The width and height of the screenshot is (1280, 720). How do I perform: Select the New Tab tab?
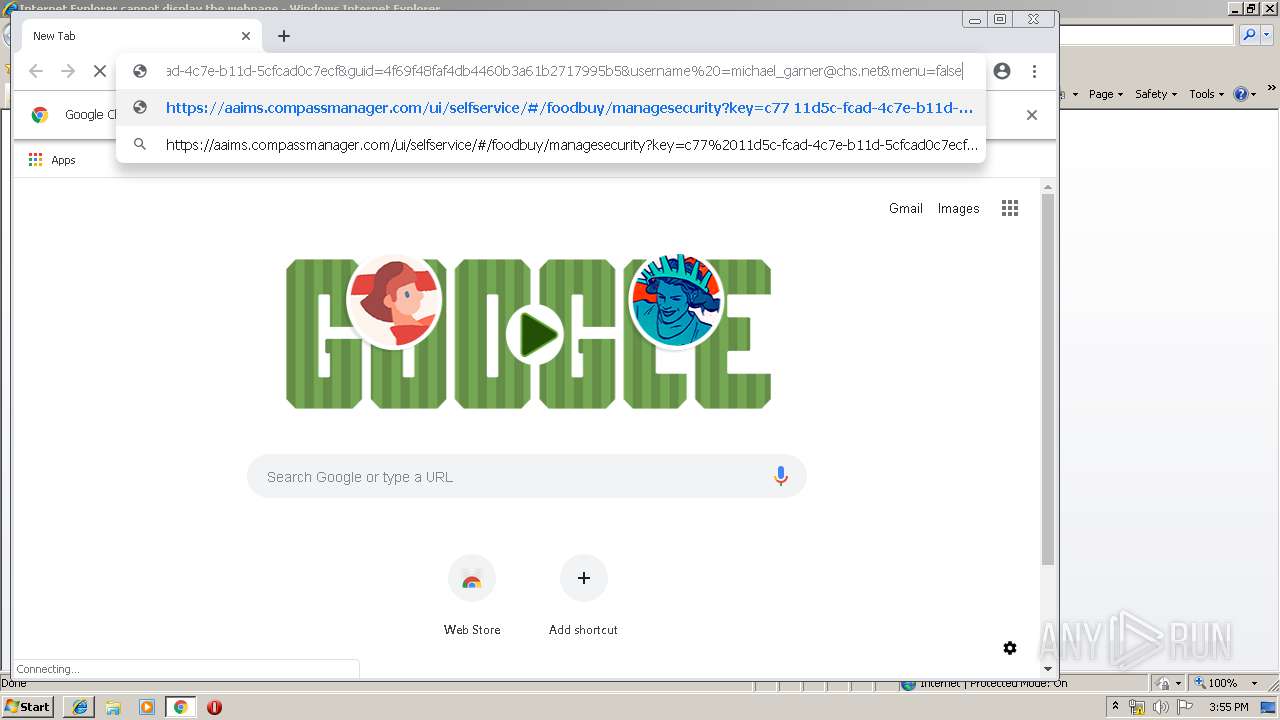point(140,36)
